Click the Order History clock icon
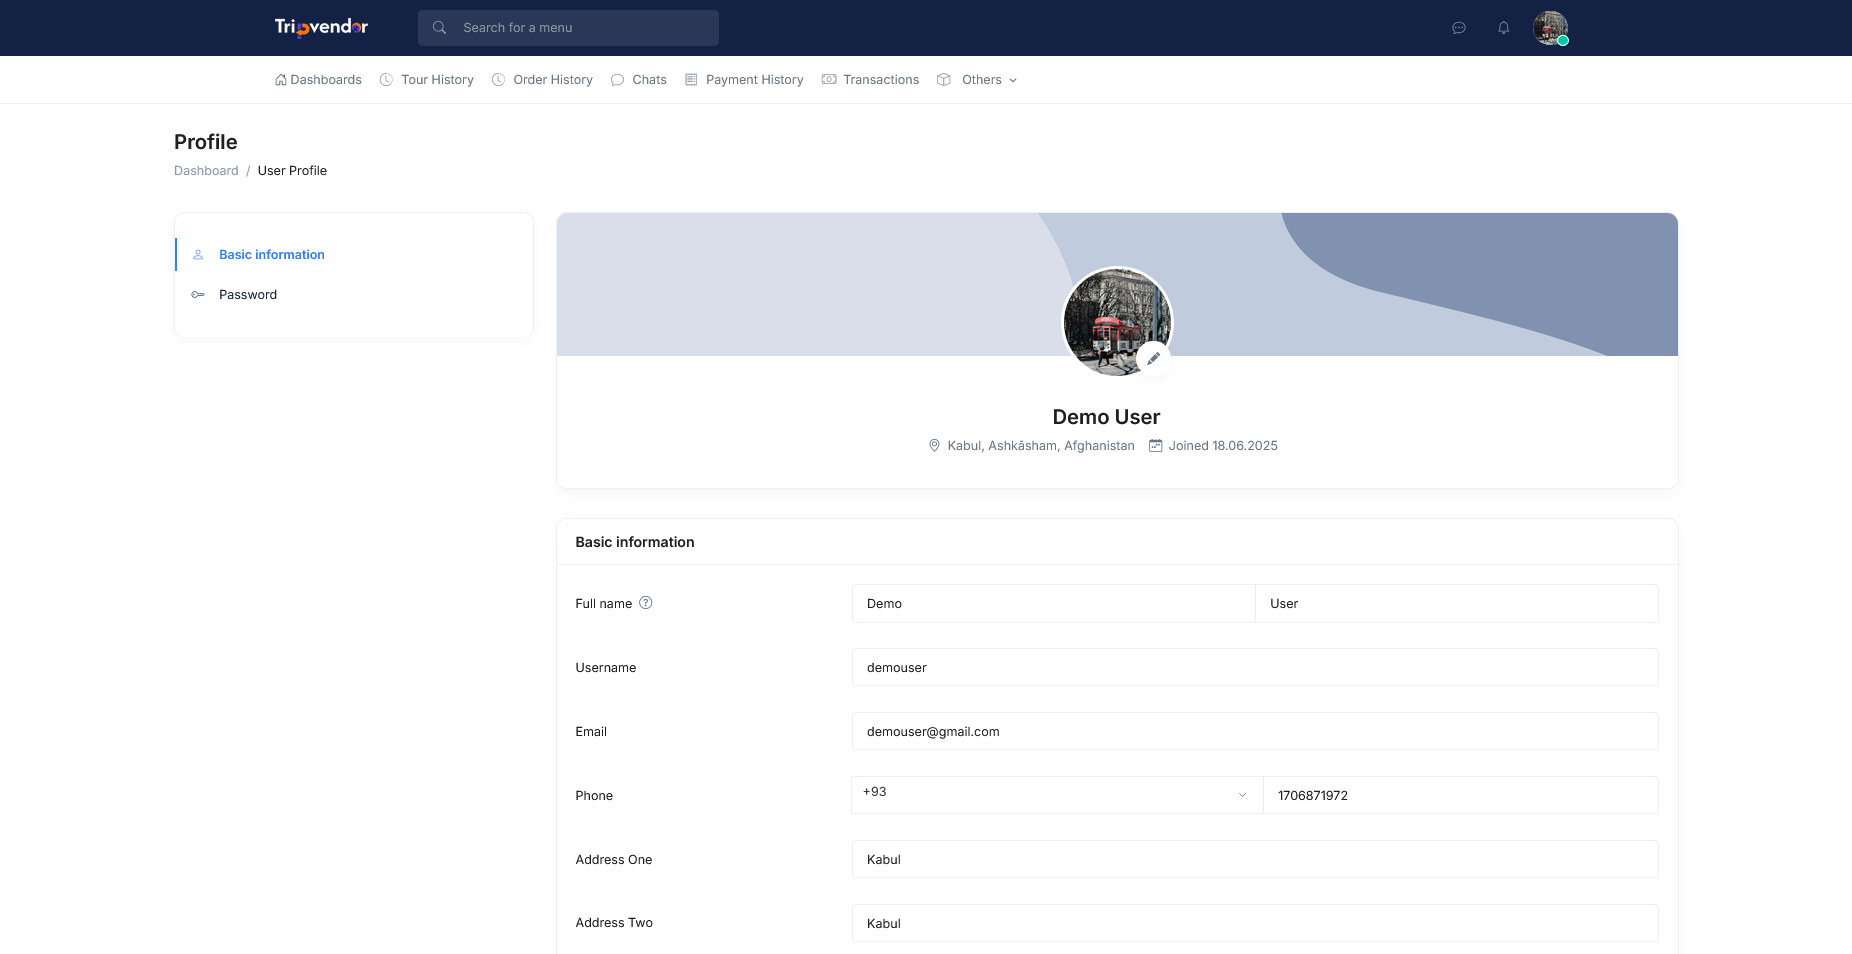1852x954 pixels. point(498,80)
